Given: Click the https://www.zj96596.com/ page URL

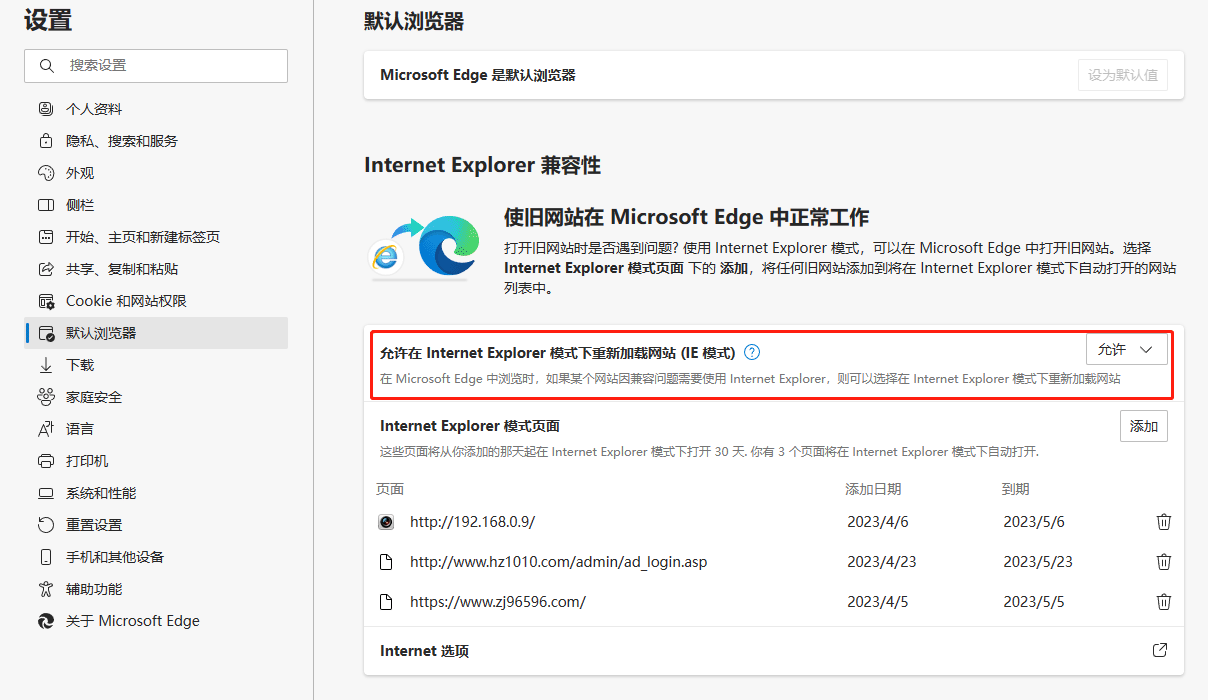Looking at the screenshot, I should [498, 602].
